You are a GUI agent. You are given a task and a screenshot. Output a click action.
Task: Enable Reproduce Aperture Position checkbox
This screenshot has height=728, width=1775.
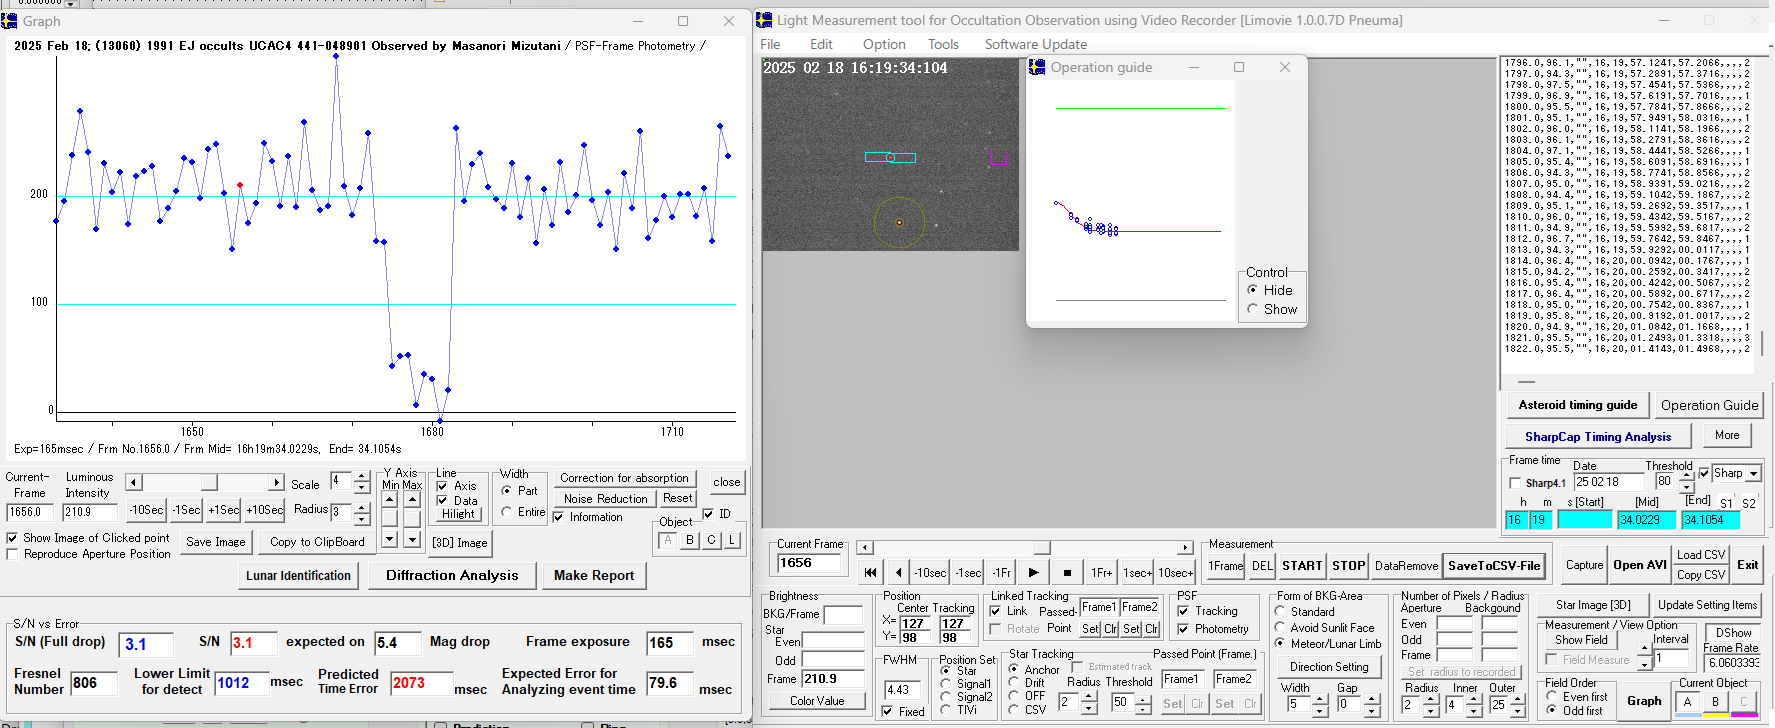(x=13, y=554)
